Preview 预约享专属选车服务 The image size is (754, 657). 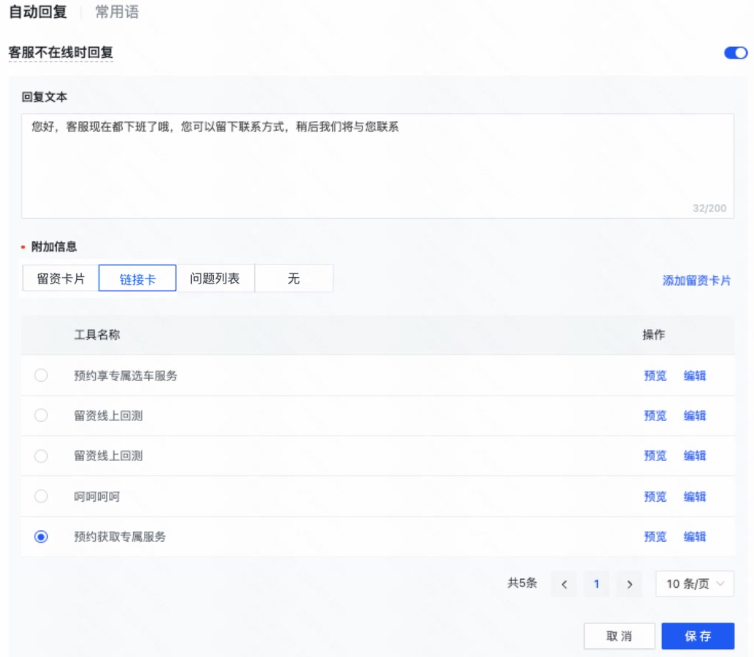pos(655,376)
